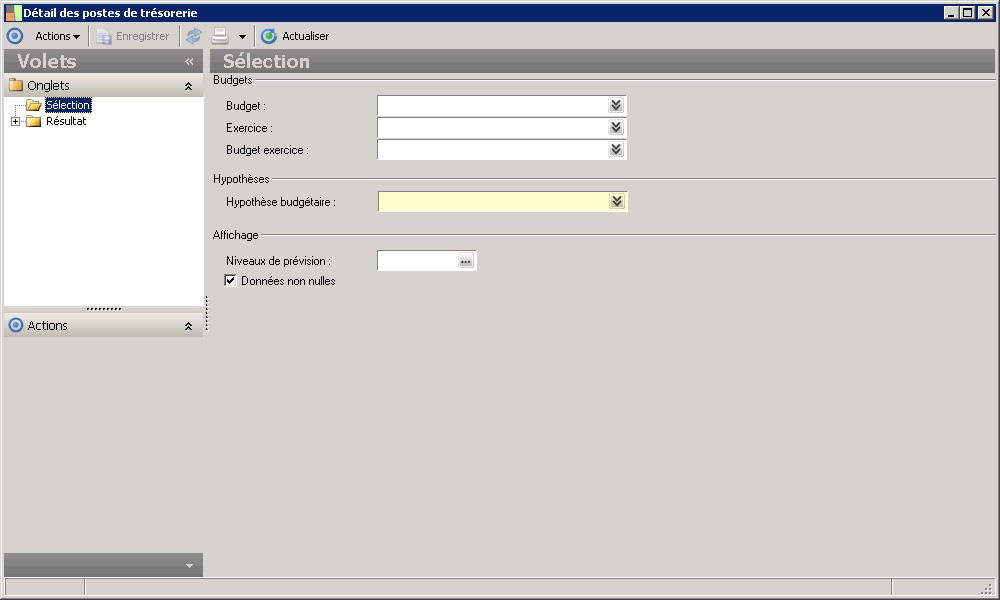This screenshot has width=1000, height=600.
Task: Click the splitter grip between Onglets and Actions
Action: 104,309
